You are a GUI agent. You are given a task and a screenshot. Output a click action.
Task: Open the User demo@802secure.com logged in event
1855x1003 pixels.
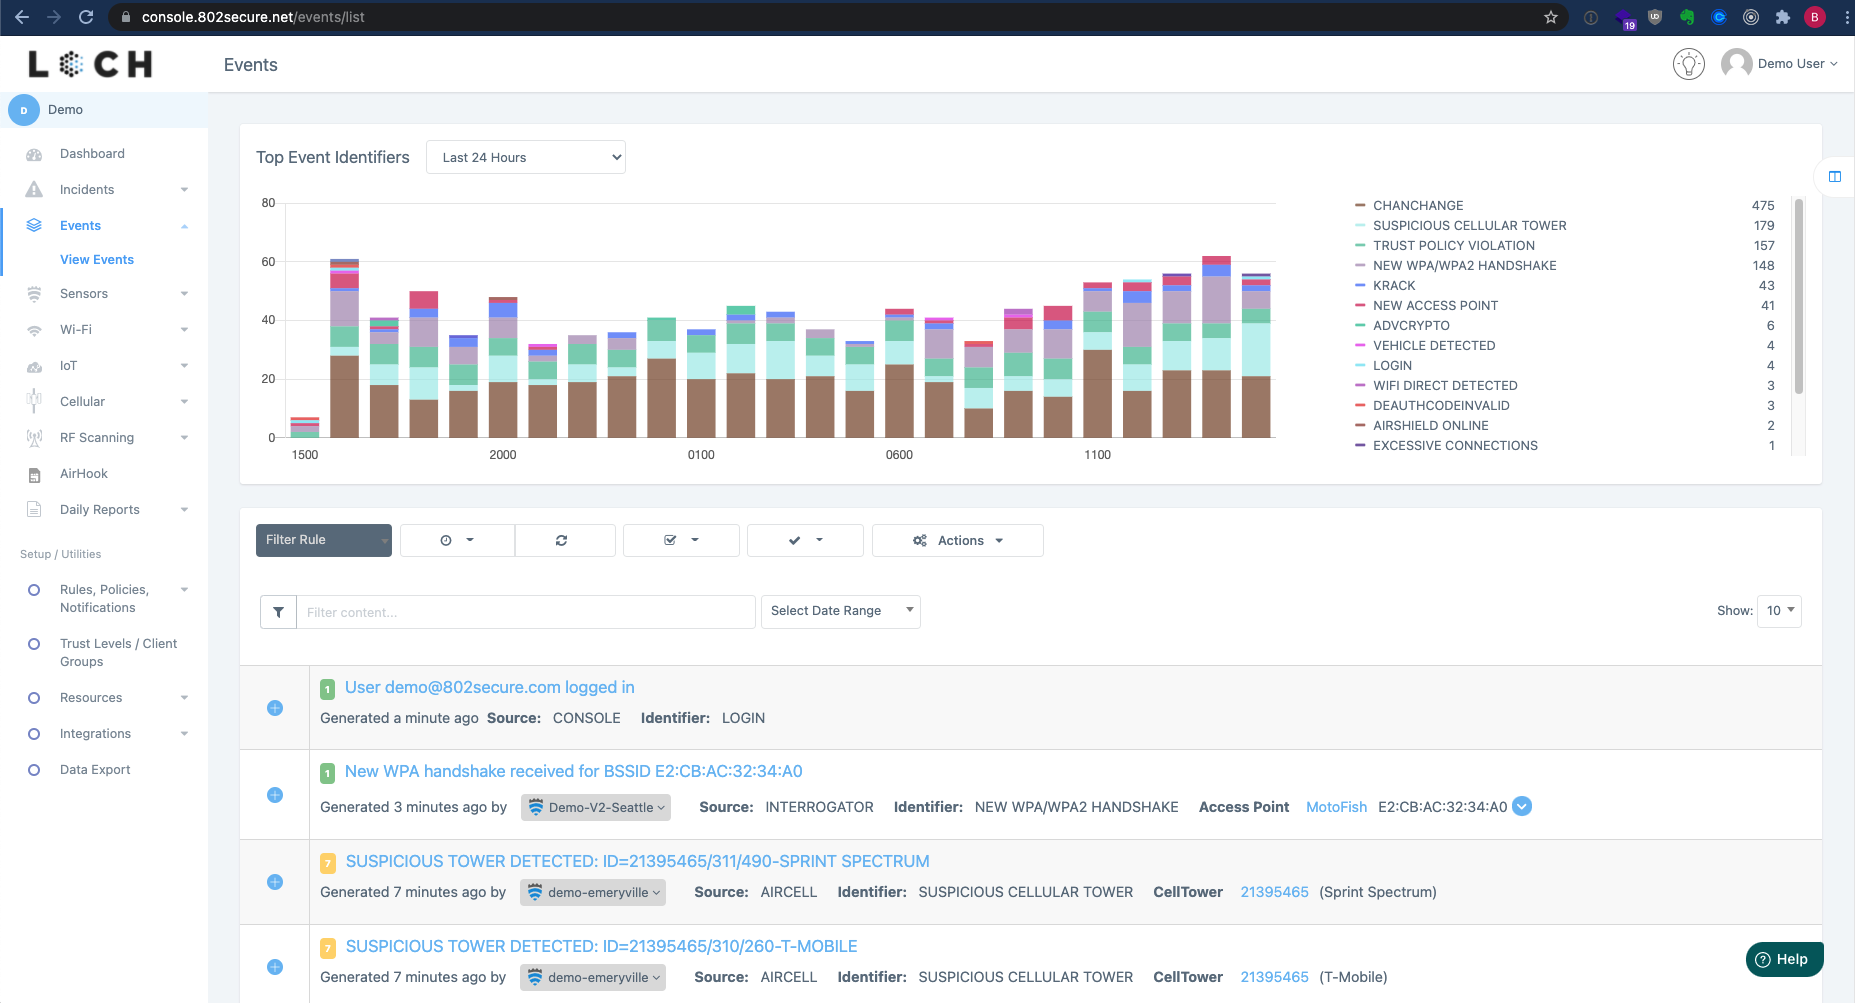click(x=490, y=687)
